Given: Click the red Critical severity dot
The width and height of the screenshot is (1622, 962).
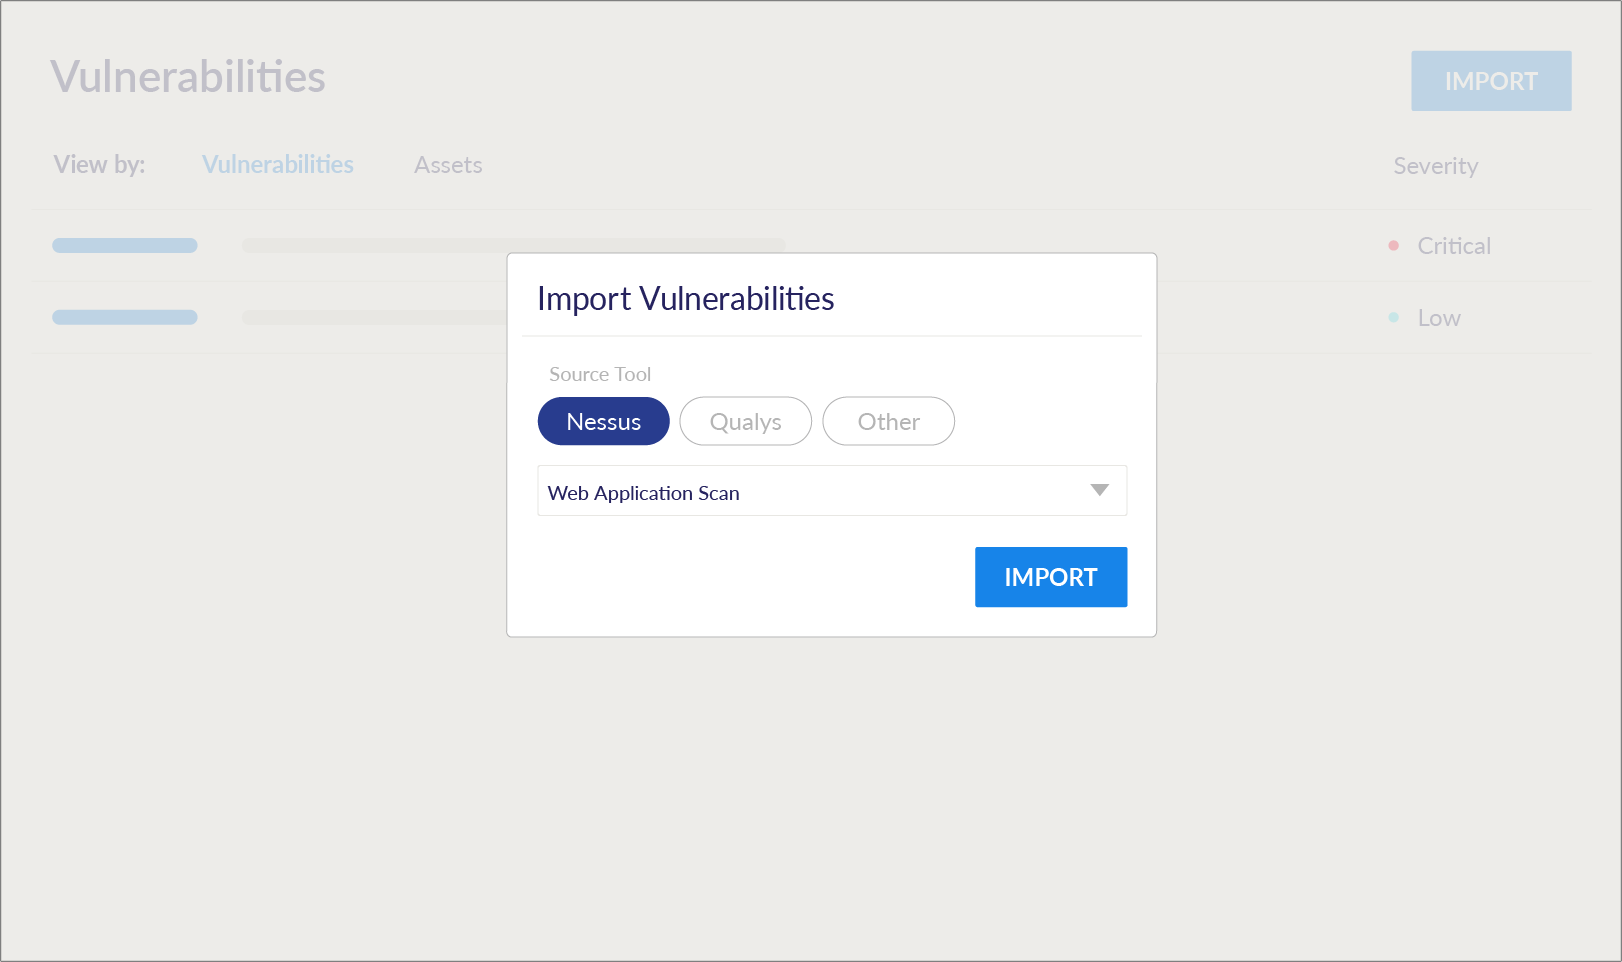Looking at the screenshot, I should [x=1393, y=245].
